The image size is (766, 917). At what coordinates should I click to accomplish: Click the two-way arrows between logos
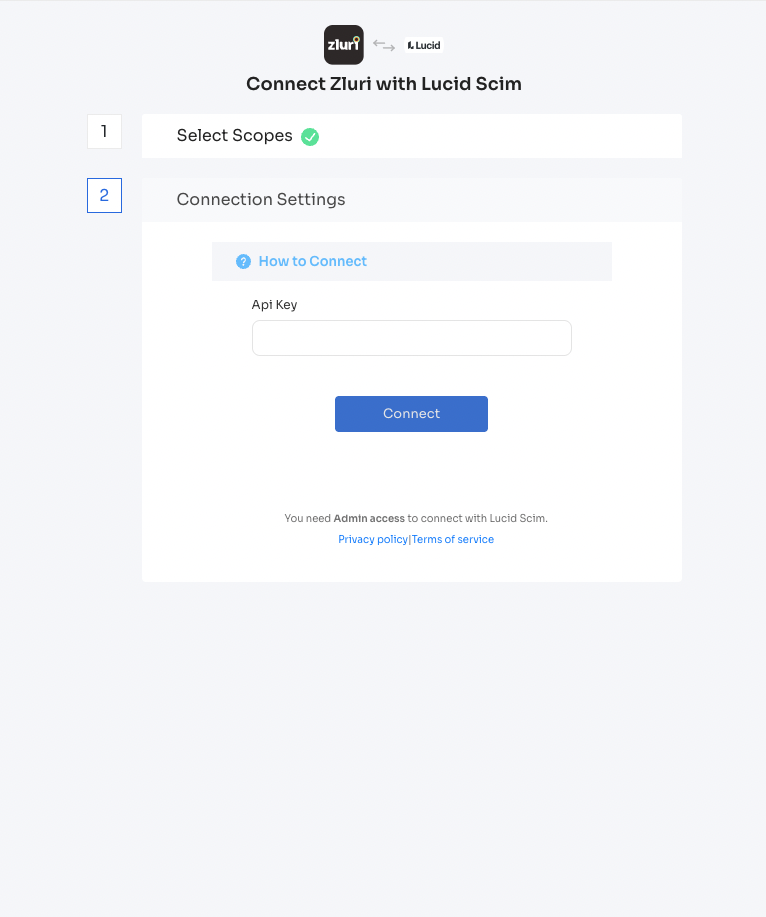384,45
